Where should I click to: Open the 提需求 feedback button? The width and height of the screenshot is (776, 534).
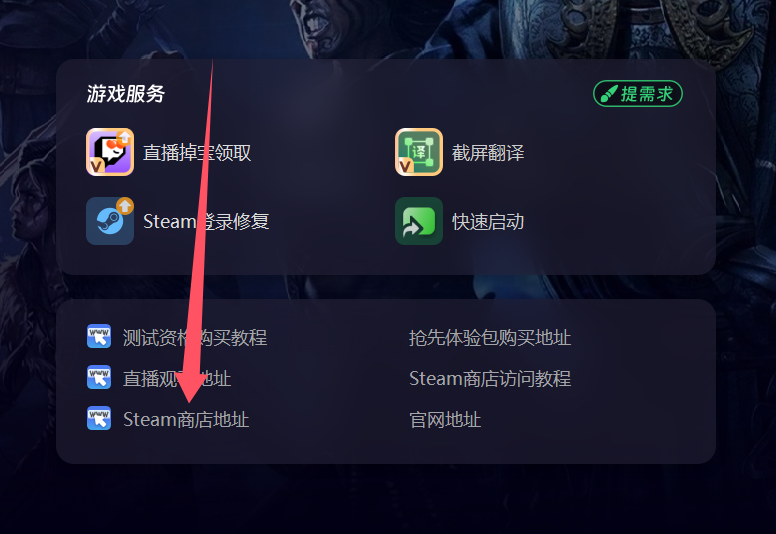[x=637, y=94]
